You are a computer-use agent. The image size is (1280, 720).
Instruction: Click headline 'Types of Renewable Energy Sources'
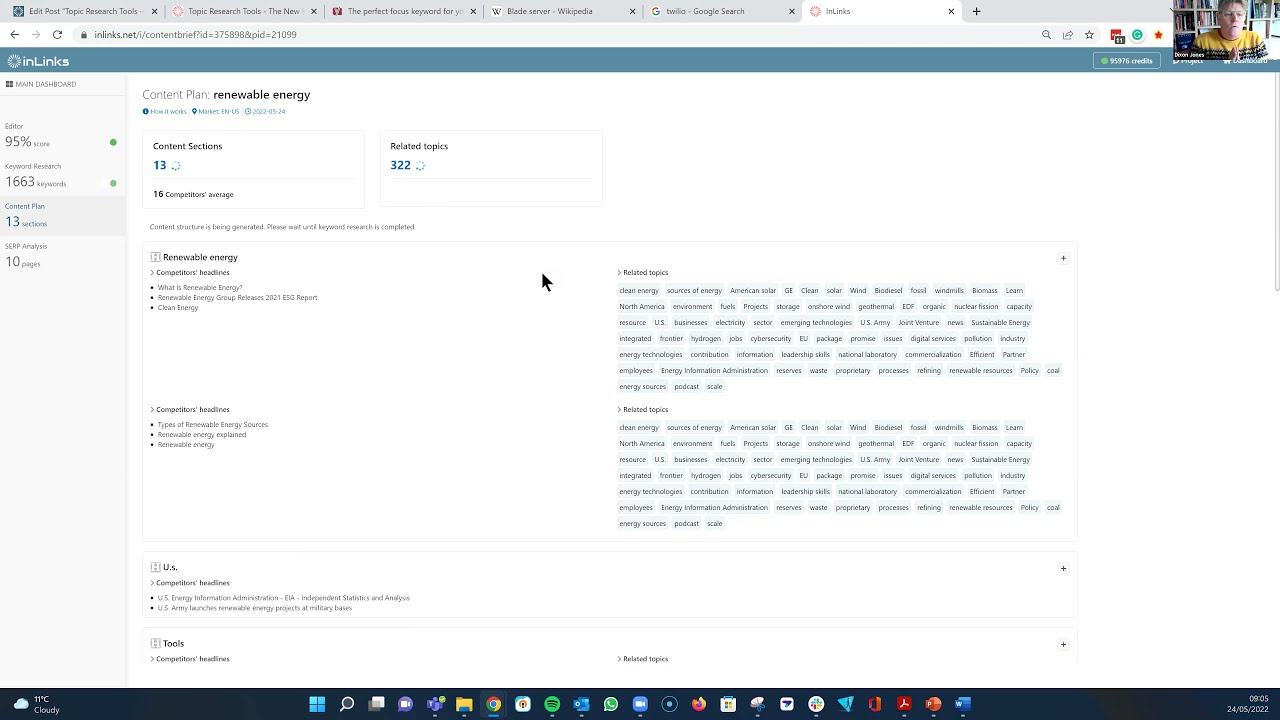(213, 425)
